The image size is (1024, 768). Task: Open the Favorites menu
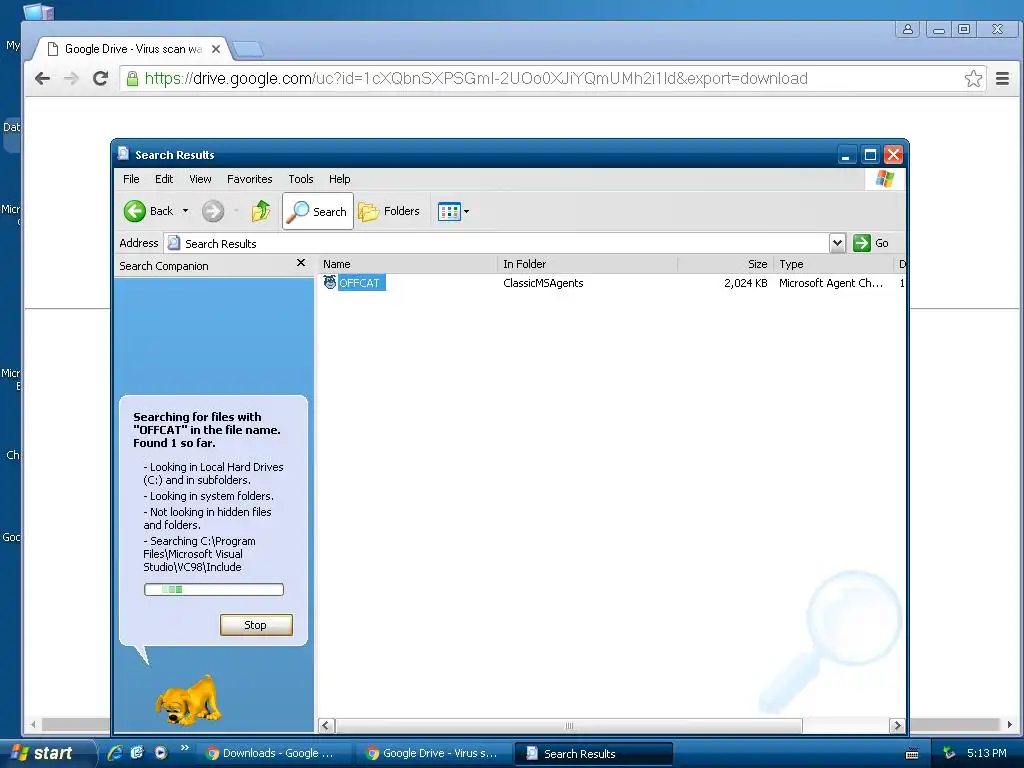pyautogui.click(x=249, y=179)
